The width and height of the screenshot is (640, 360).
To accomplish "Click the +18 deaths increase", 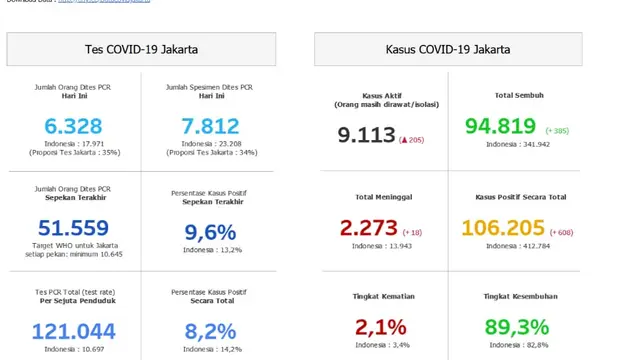I will pos(412,232).
